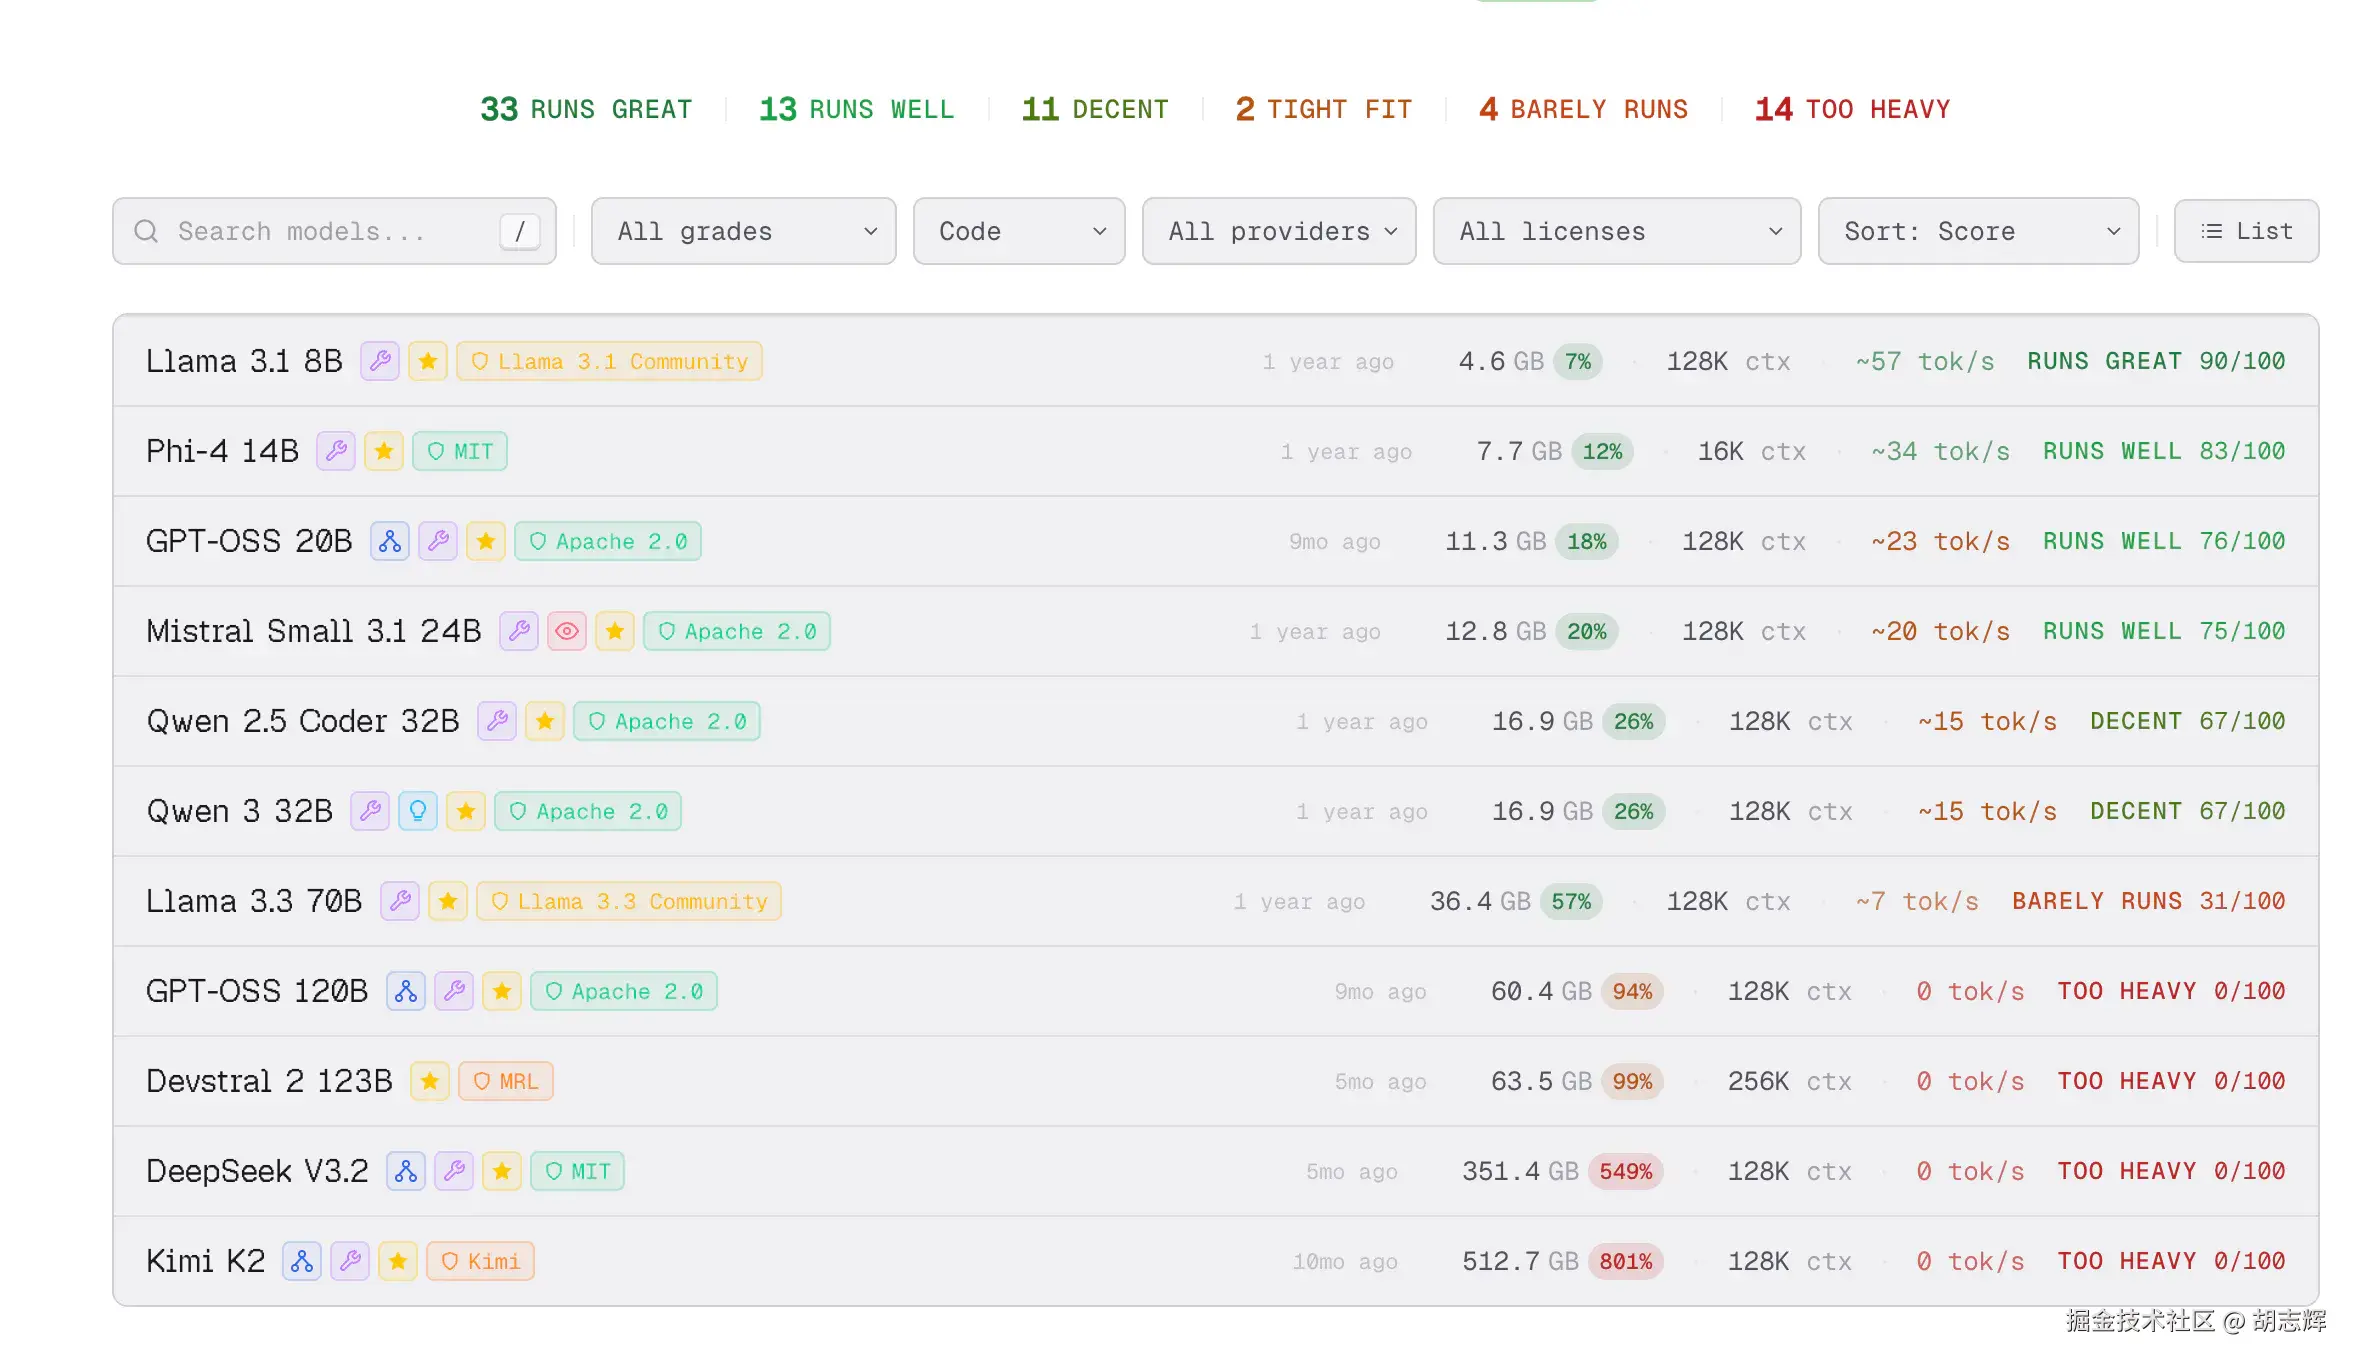
Task: Click the star icon next to Qwen 3 32B
Action: pyautogui.click(x=466, y=811)
